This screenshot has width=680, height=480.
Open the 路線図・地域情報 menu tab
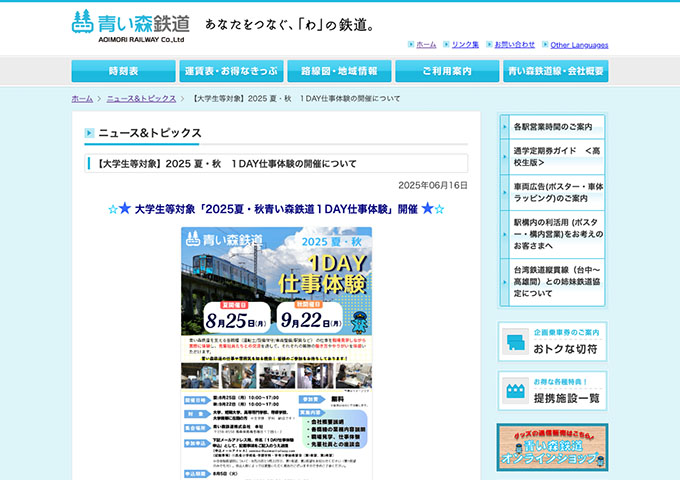pyautogui.click(x=340, y=71)
